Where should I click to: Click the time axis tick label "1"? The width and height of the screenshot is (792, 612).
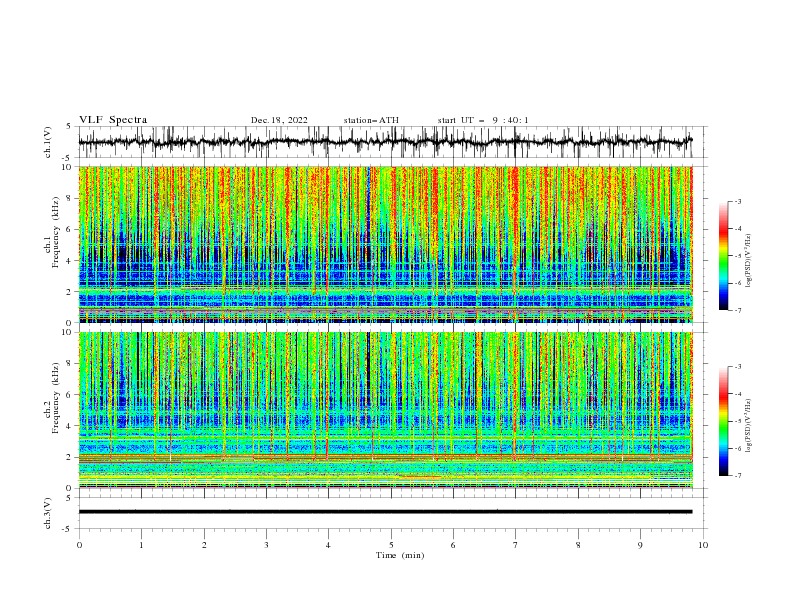[x=141, y=545]
